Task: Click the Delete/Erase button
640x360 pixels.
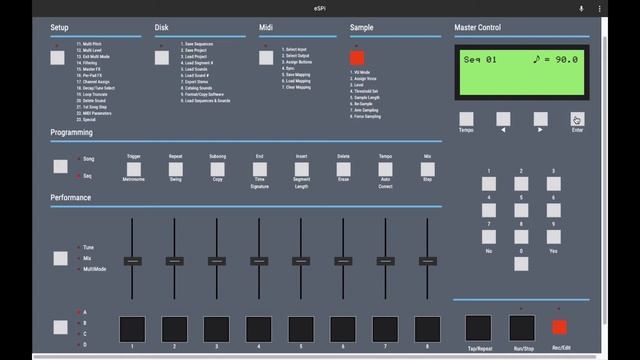Action: [x=343, y=169]
